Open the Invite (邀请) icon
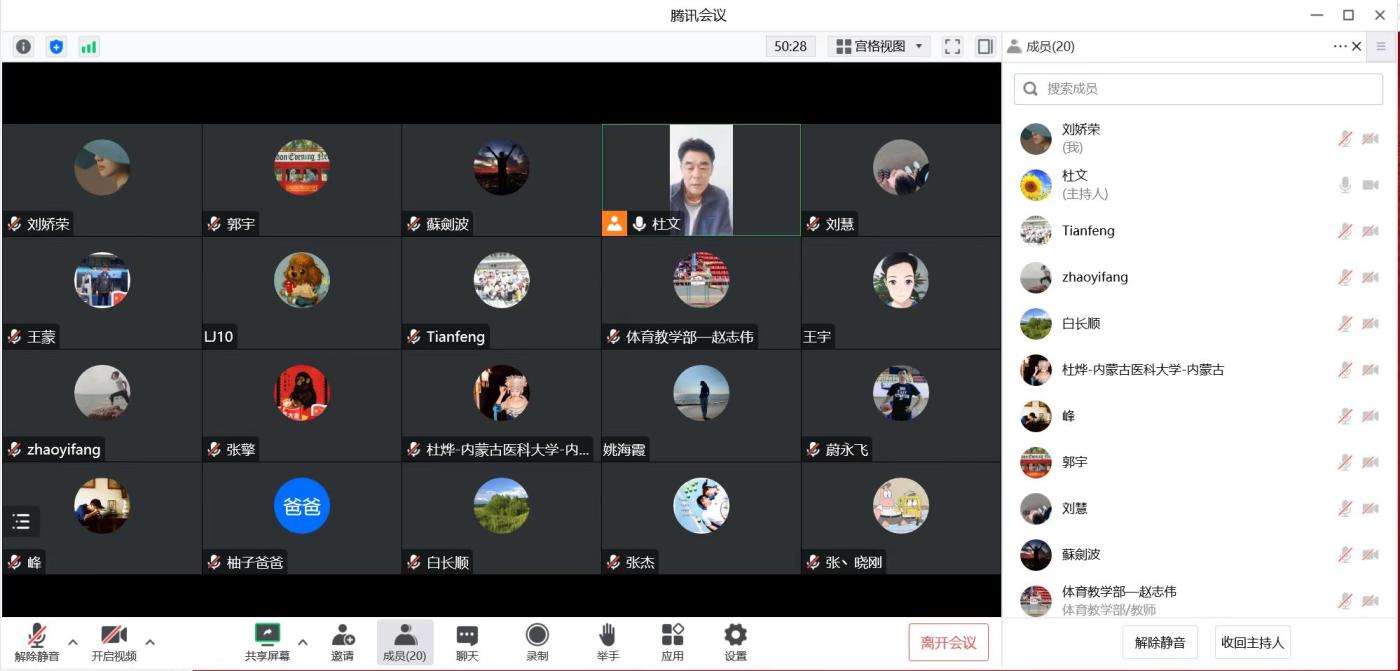 (343, 641)
